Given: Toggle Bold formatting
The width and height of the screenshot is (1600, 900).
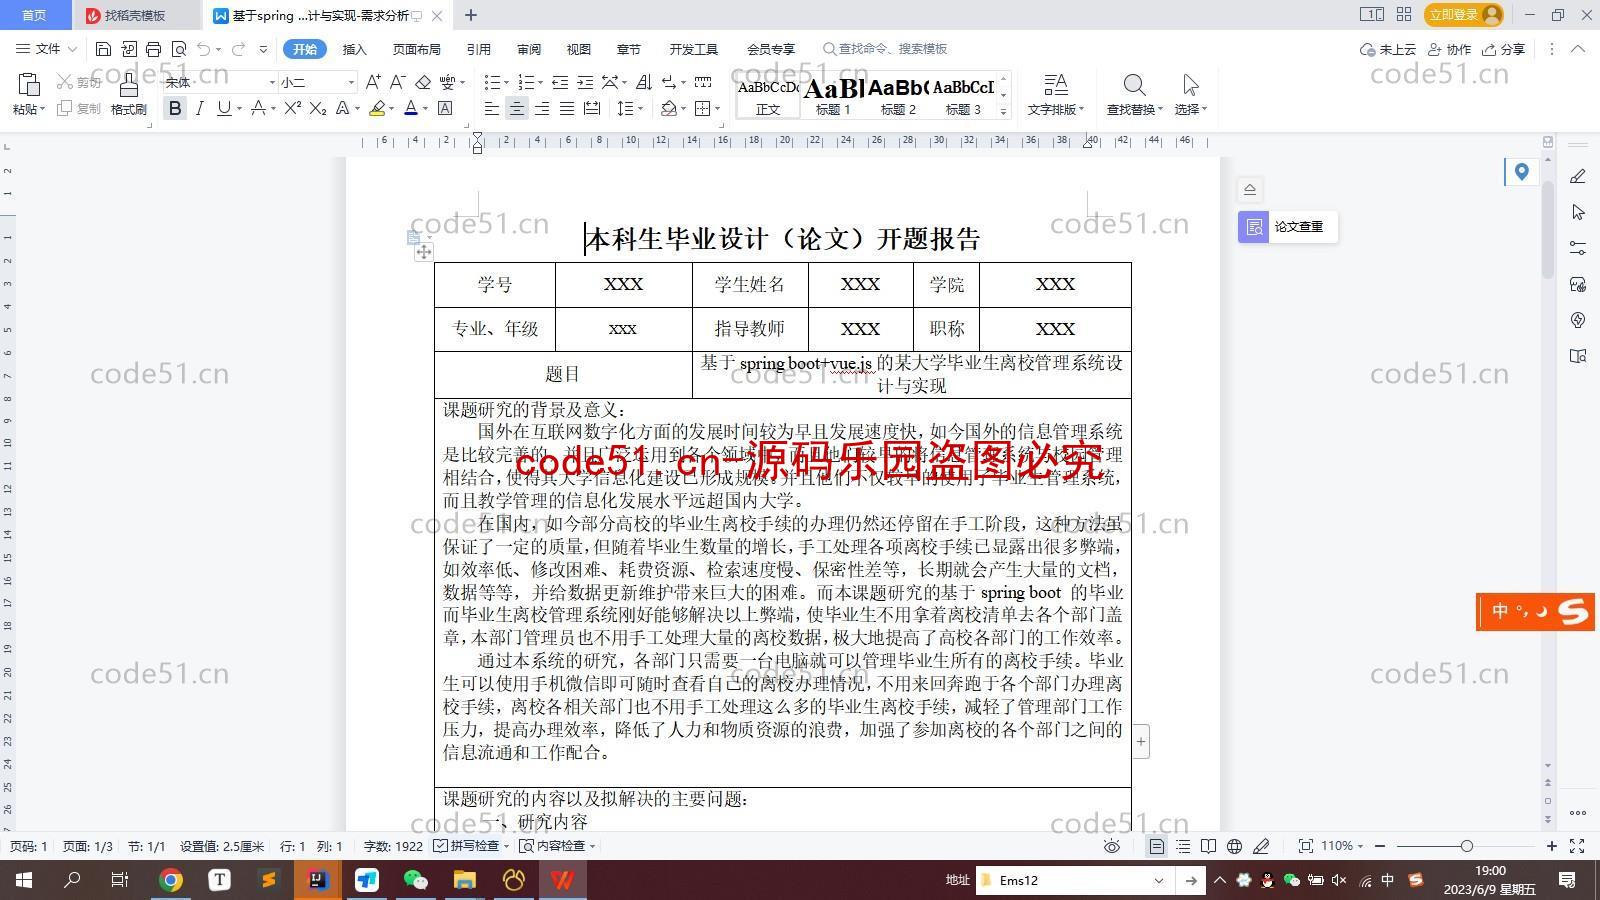Looking at the screenshot, I should click(175, 108).
